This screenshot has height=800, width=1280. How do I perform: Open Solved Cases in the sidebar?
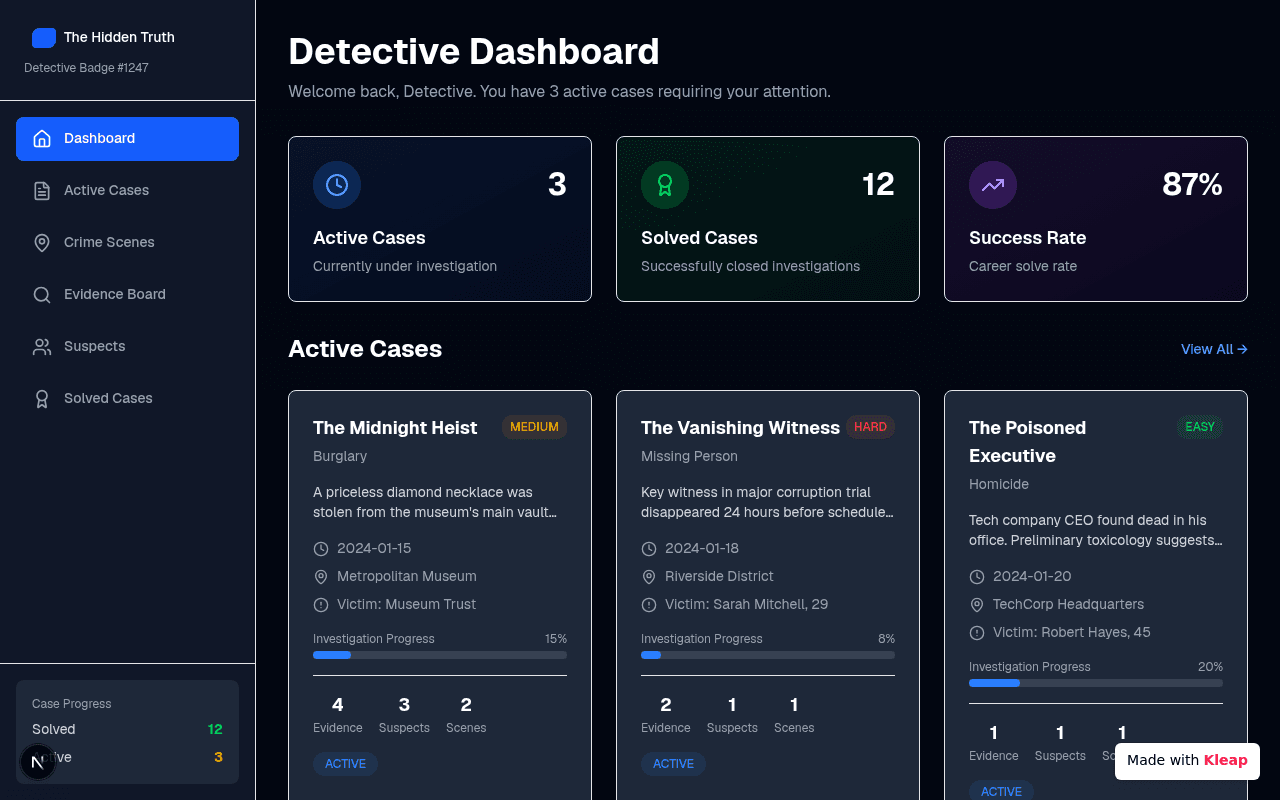pyautogui.click(x=127, y=399)
